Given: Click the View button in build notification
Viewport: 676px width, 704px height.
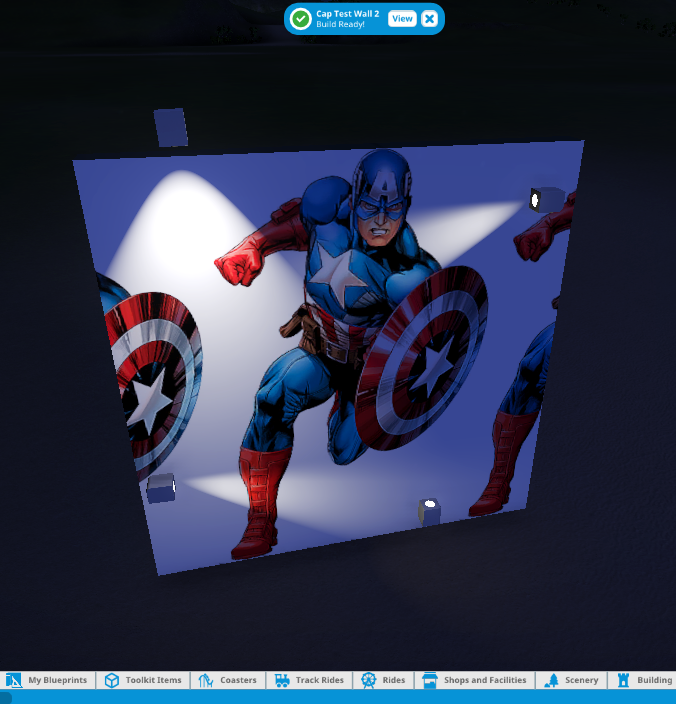Looking at the screenshot, I should pyautogui.click(x=402, y=19).
